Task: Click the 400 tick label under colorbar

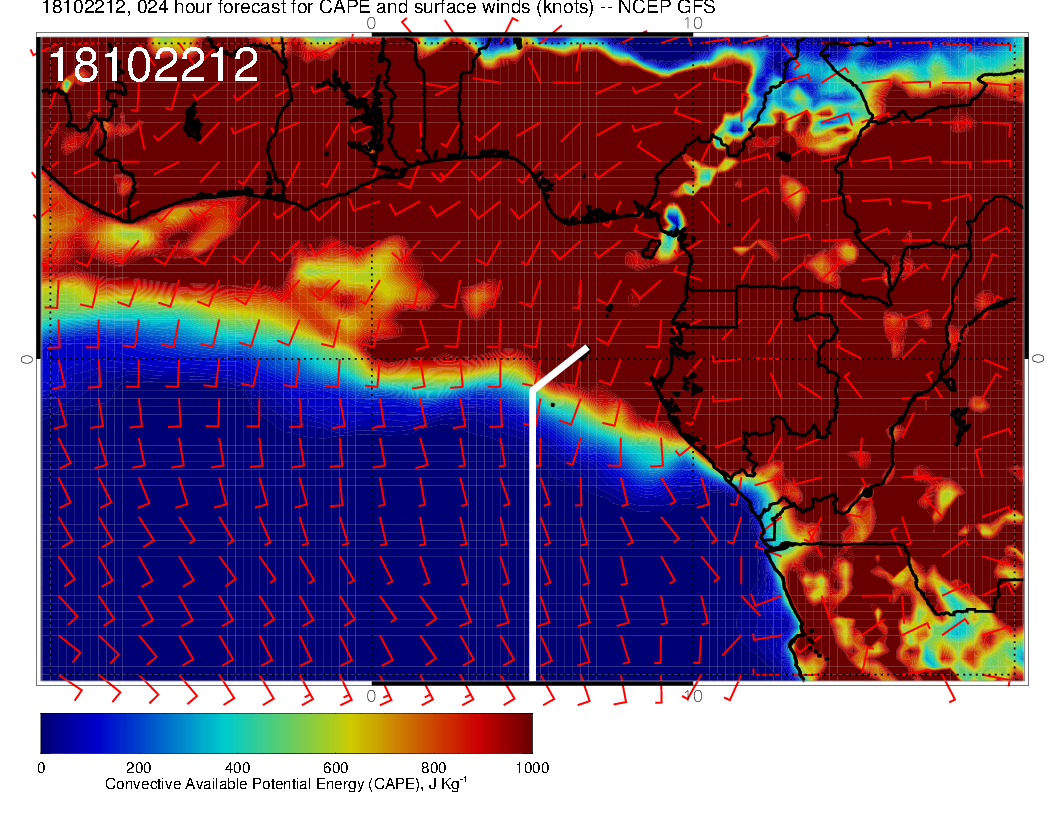Action: [237, 768]
